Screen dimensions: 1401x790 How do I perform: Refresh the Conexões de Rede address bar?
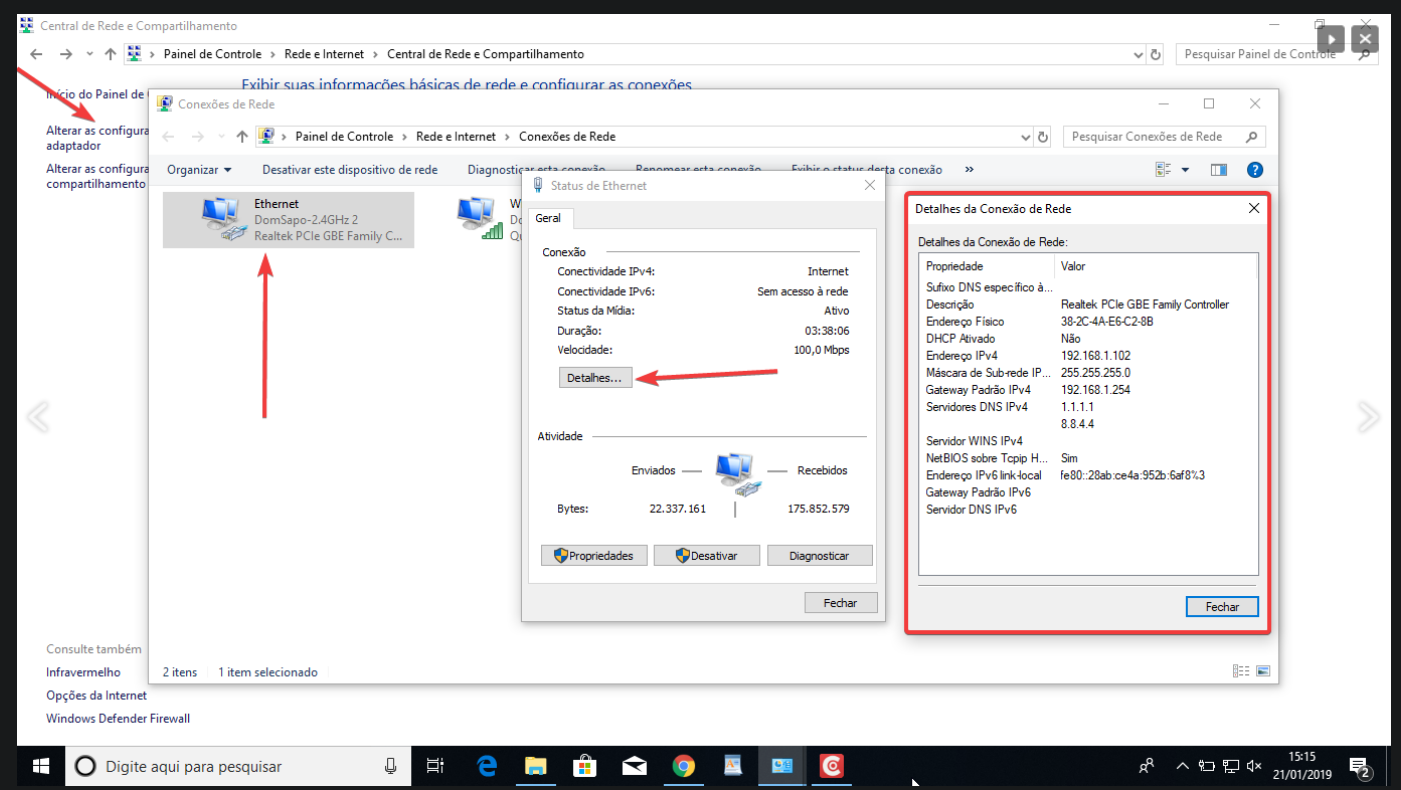click(x=1043, y=136)
